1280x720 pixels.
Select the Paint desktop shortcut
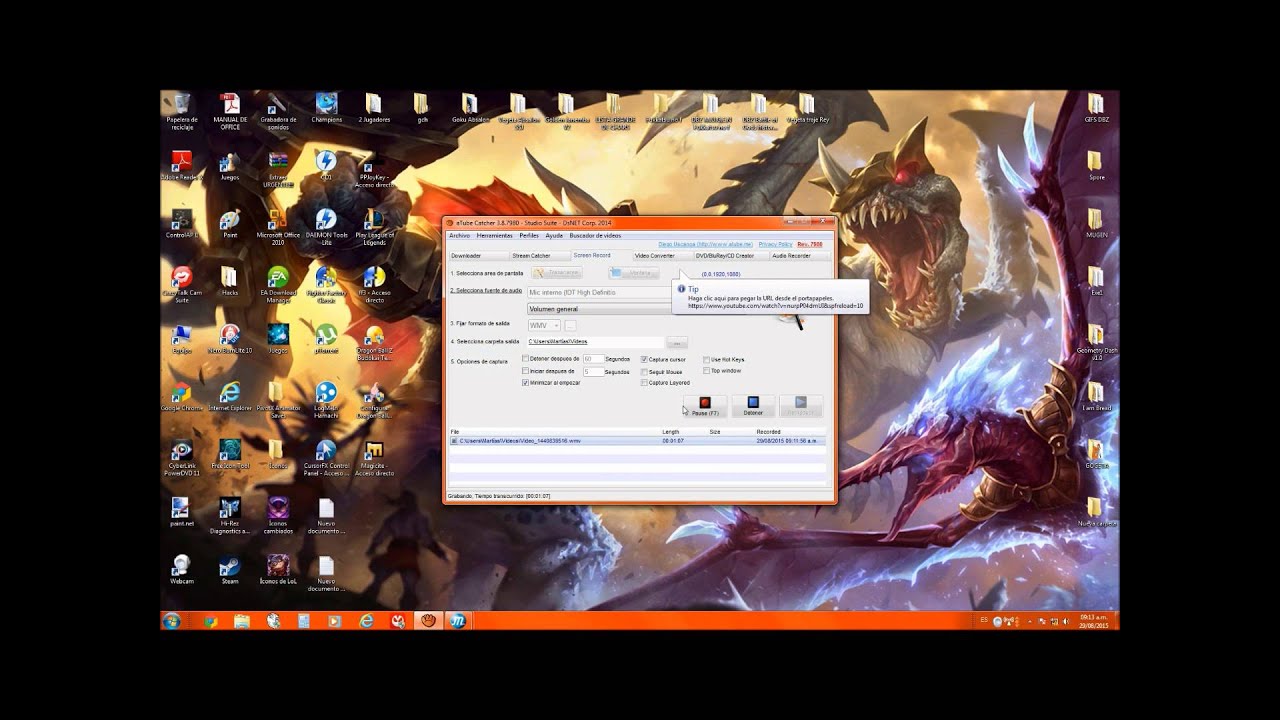click(x=230, y=224)
